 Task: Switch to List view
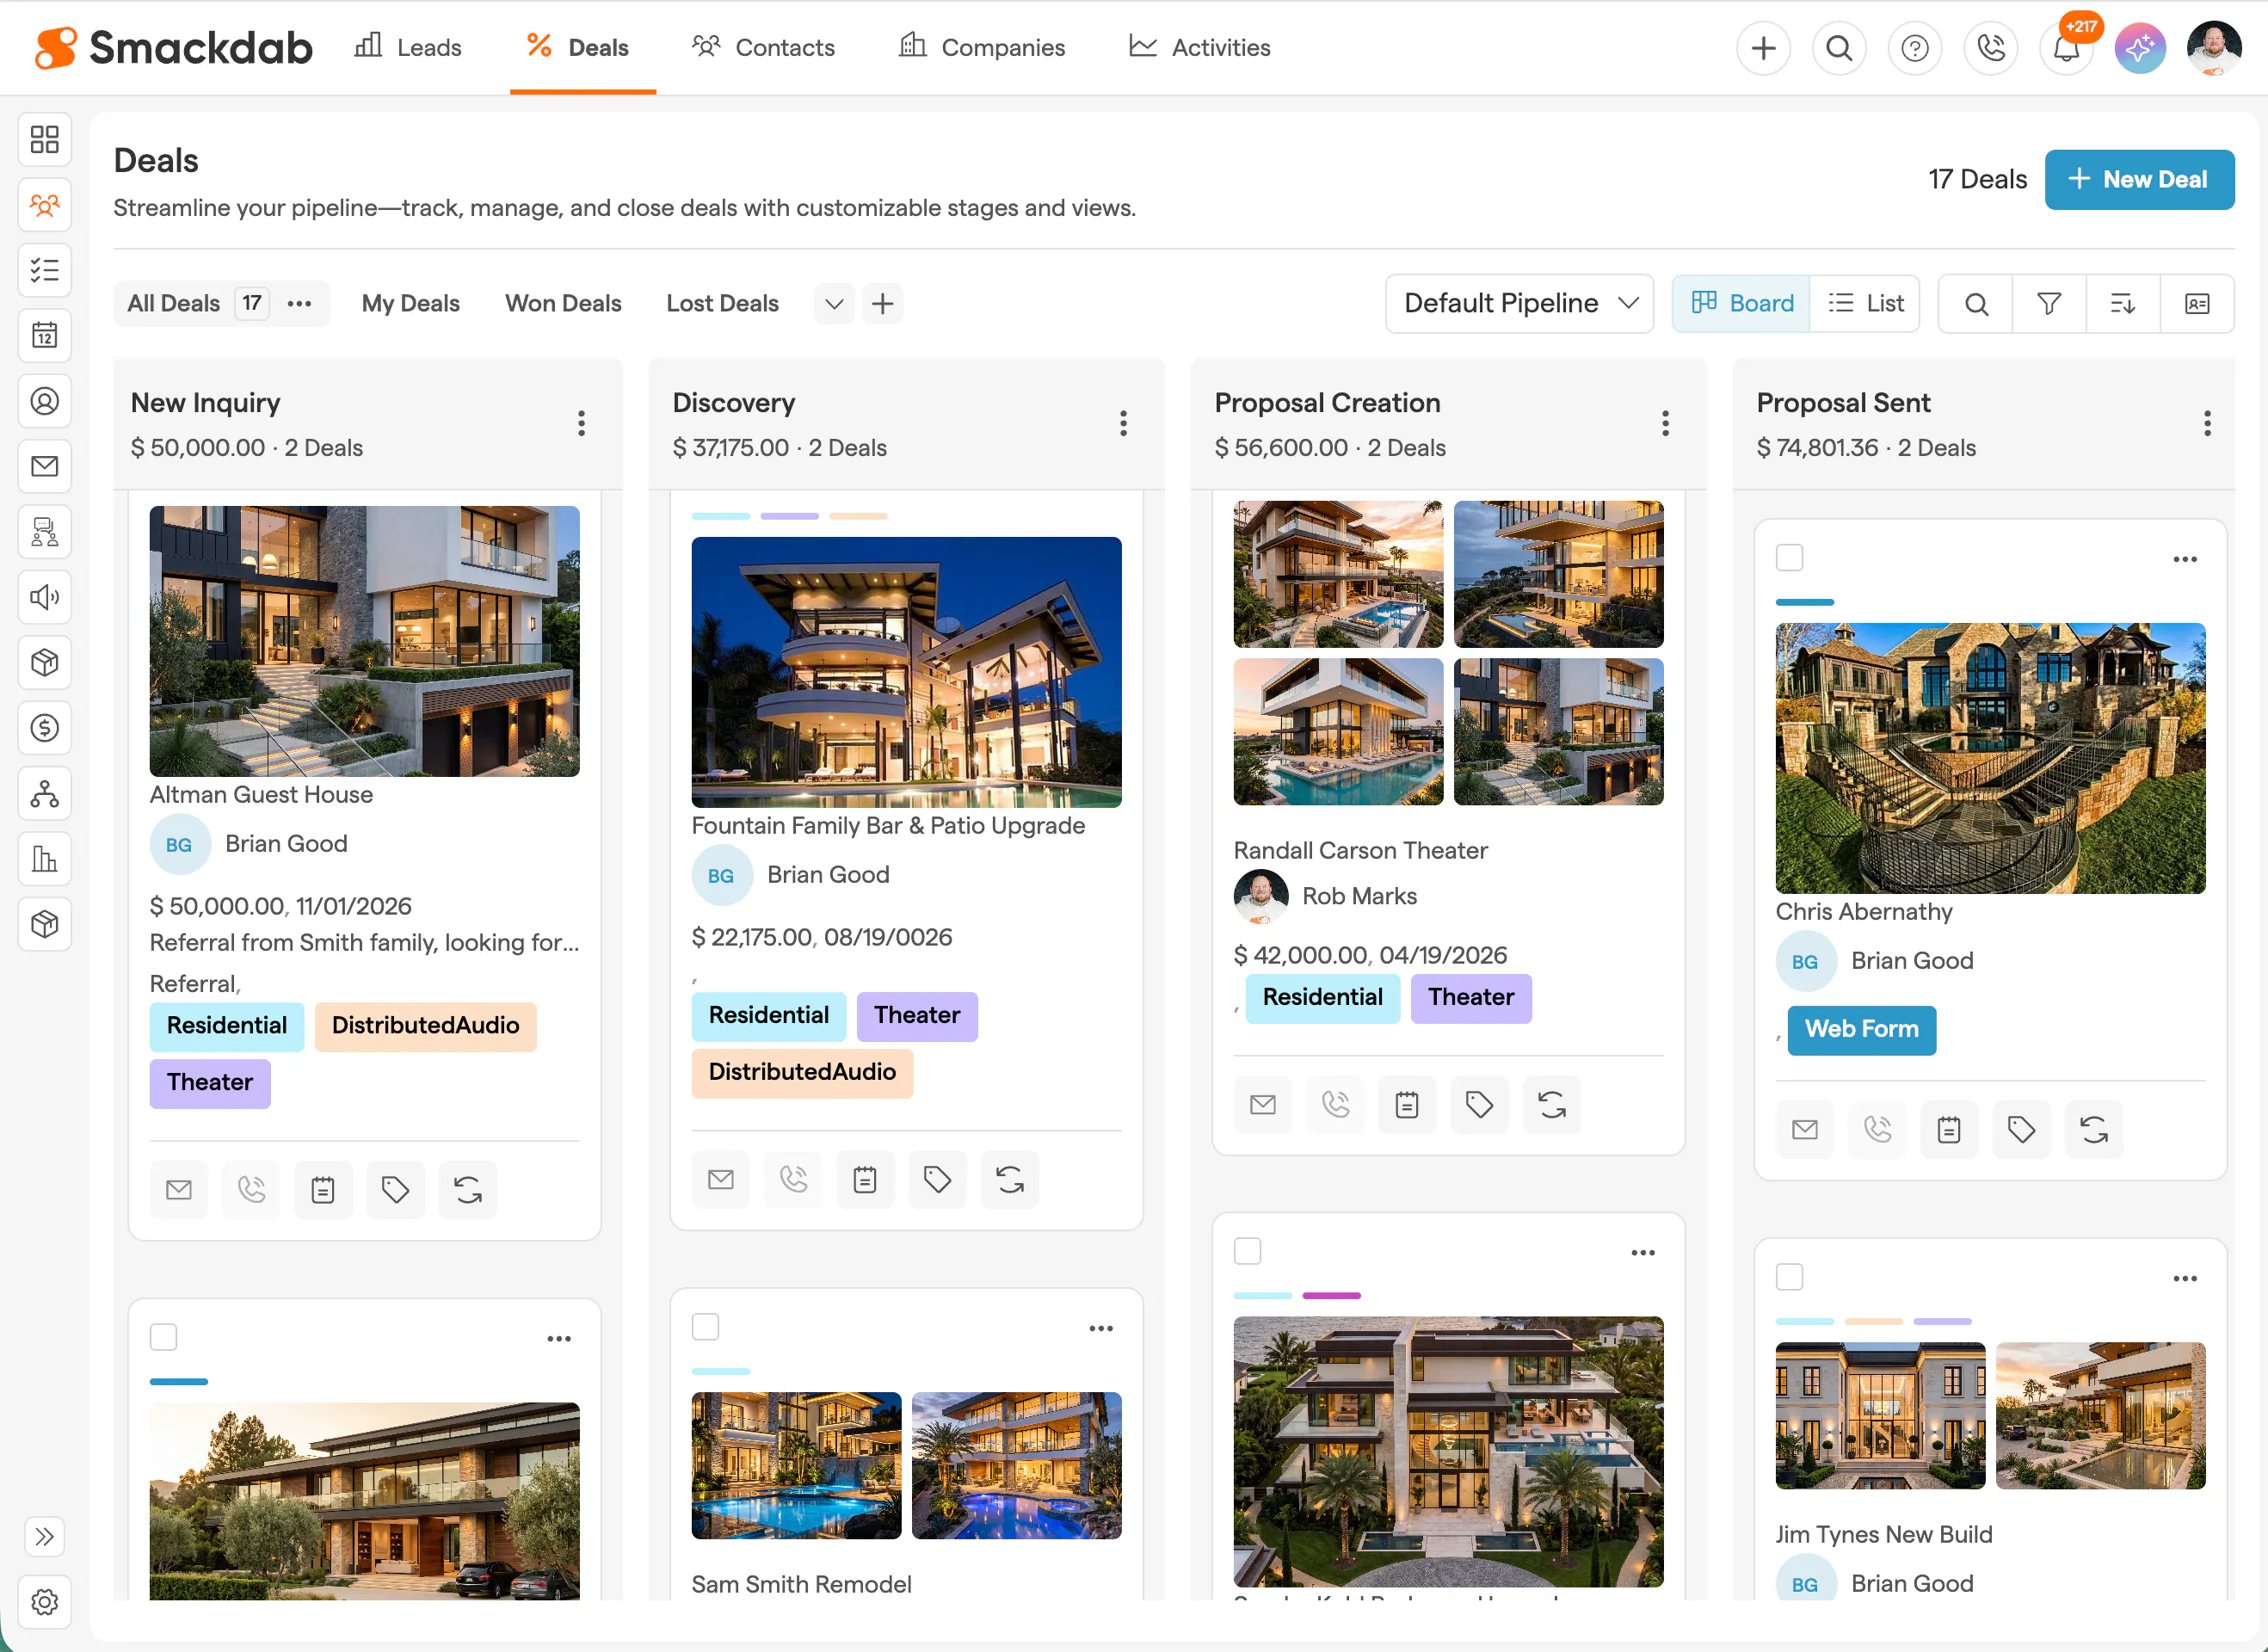1864,304
